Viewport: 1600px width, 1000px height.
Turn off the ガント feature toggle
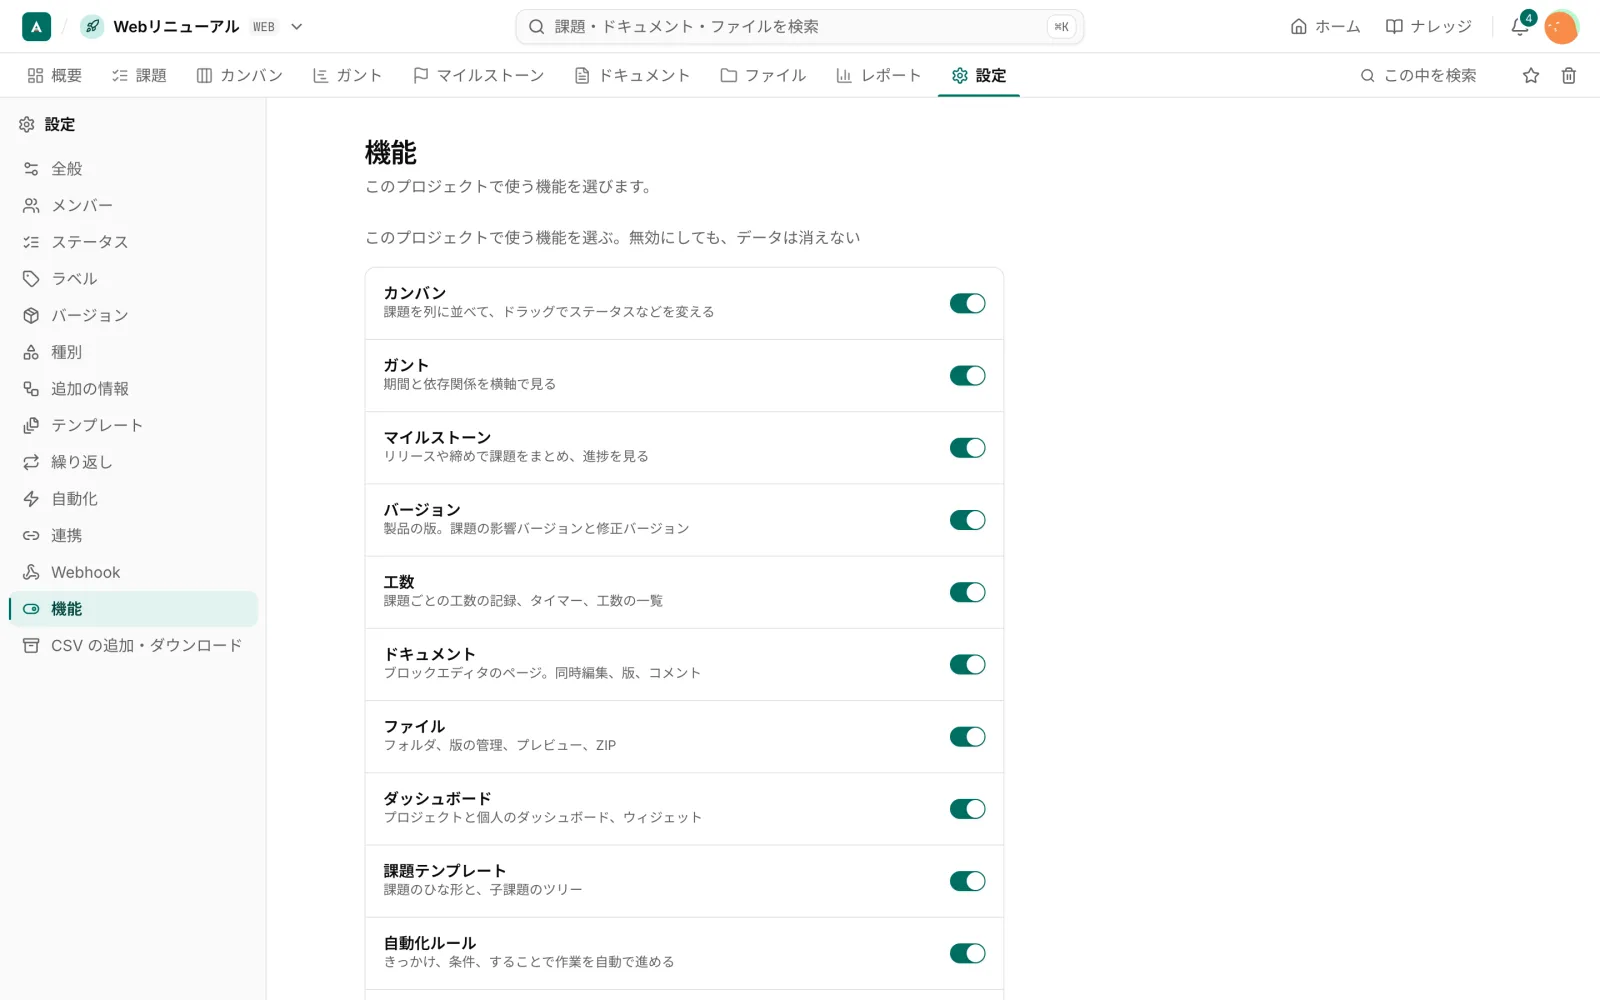(967, 375)
